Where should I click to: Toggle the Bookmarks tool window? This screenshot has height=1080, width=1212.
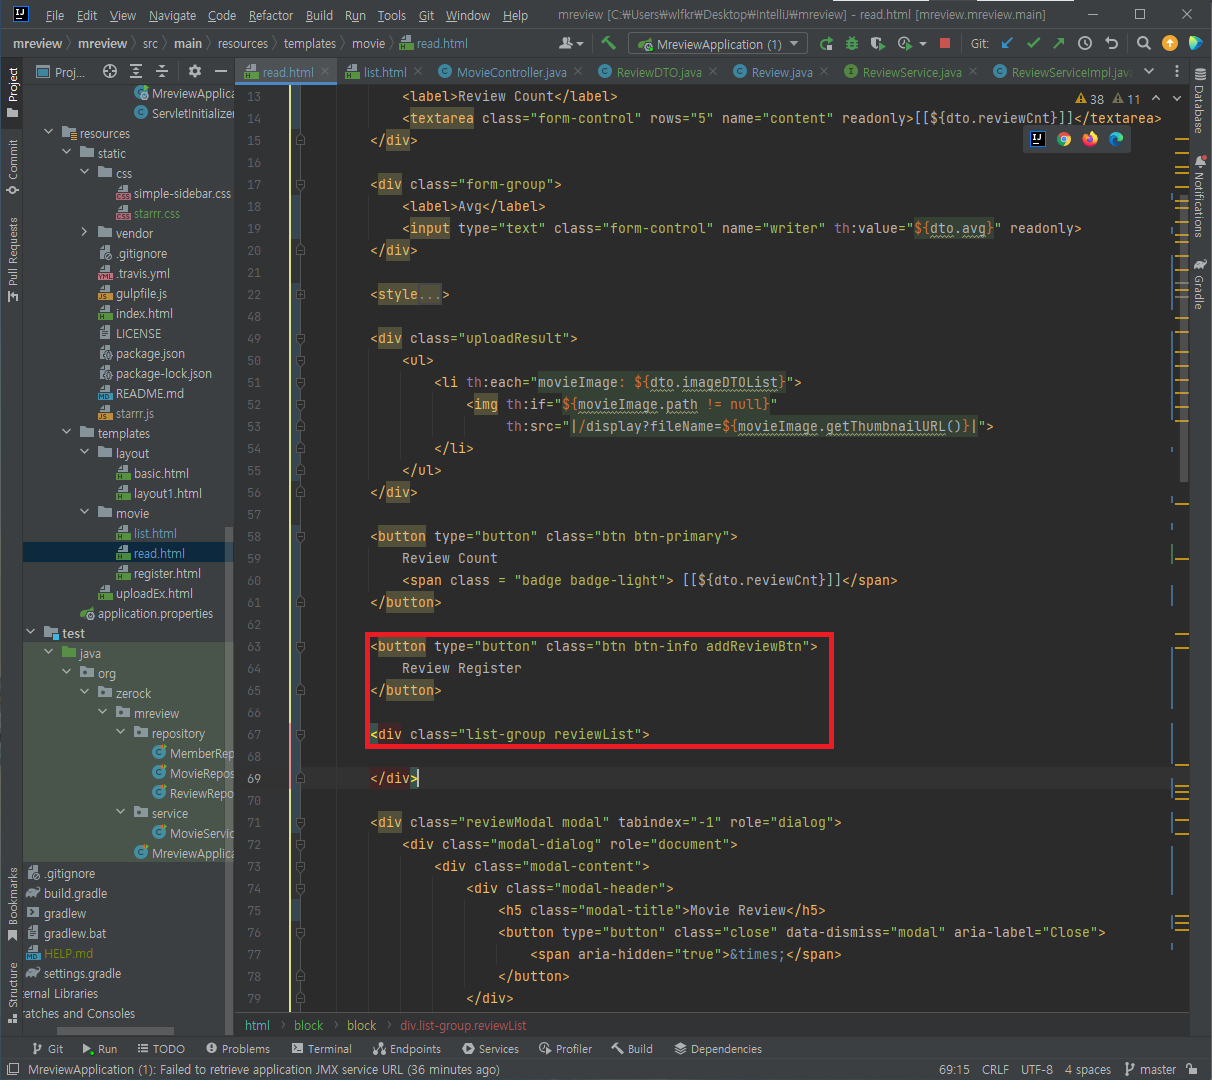[13, 905]
